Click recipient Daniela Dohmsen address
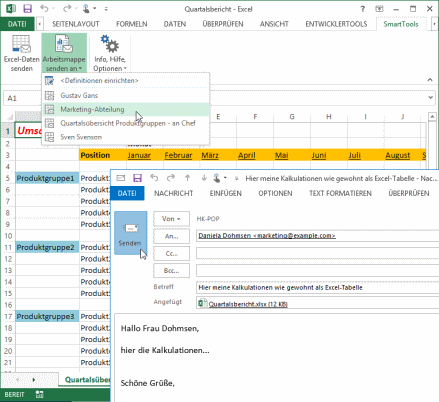Image resolution: width=439 pixels, height=402 pixels. point(267,236)
